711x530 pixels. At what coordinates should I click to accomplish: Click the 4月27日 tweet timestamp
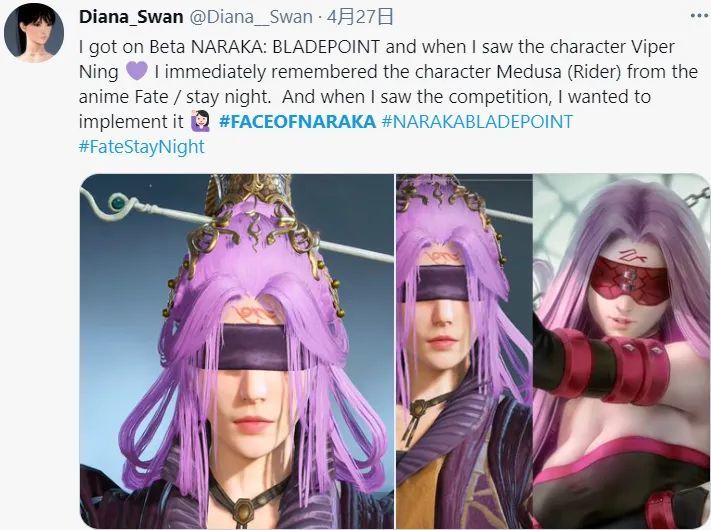pyautogui.click(x=360, y=17)
